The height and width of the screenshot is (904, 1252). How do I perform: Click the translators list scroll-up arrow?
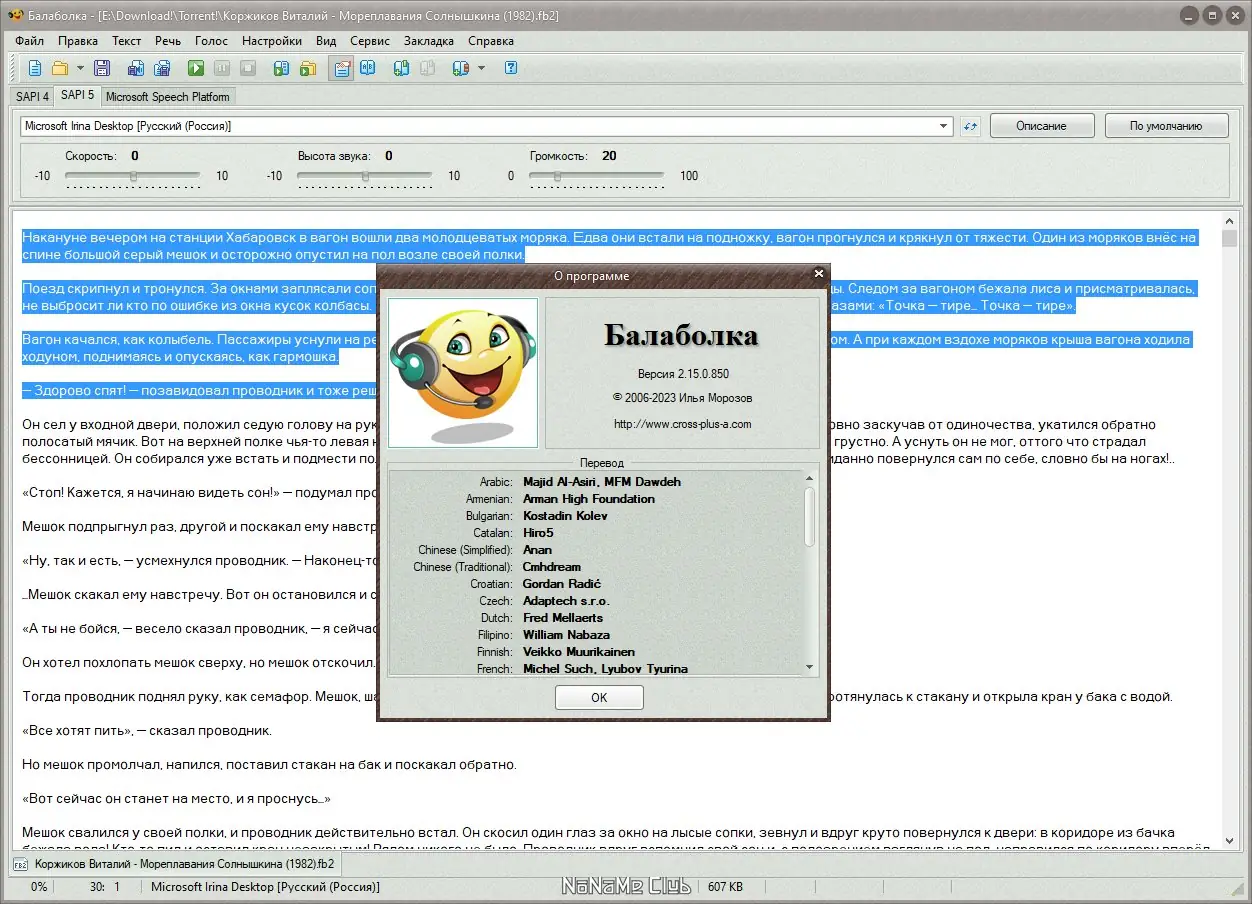(810, 480)
